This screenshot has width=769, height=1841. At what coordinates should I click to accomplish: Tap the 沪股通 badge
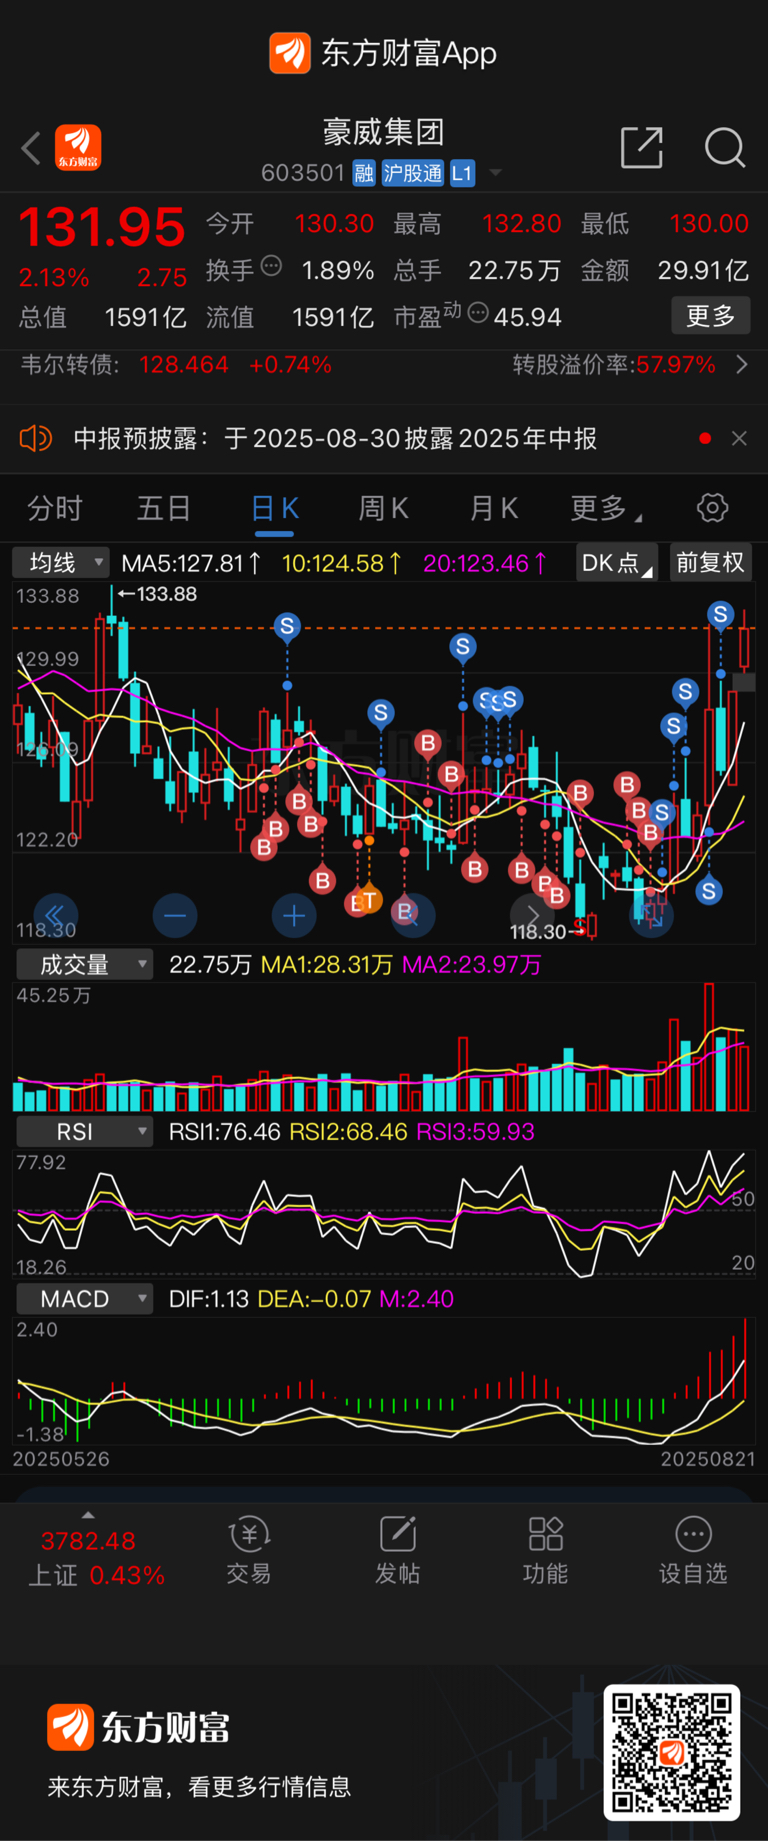[x=412, y=173]
